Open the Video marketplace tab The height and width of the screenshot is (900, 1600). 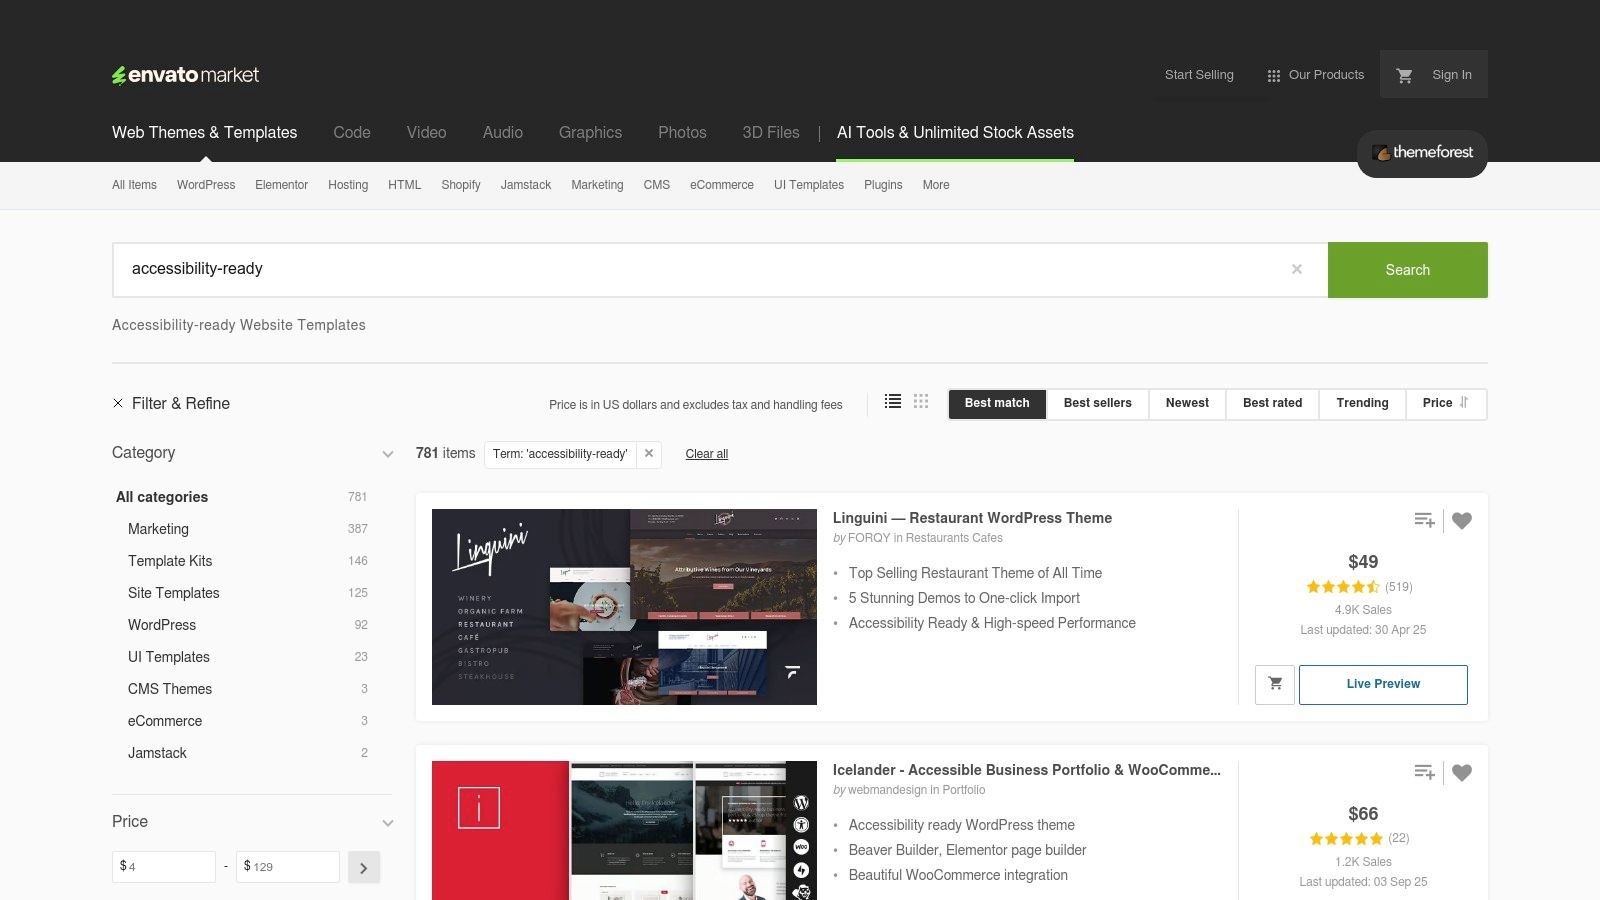pyautogui.click(x=426, y=132)
